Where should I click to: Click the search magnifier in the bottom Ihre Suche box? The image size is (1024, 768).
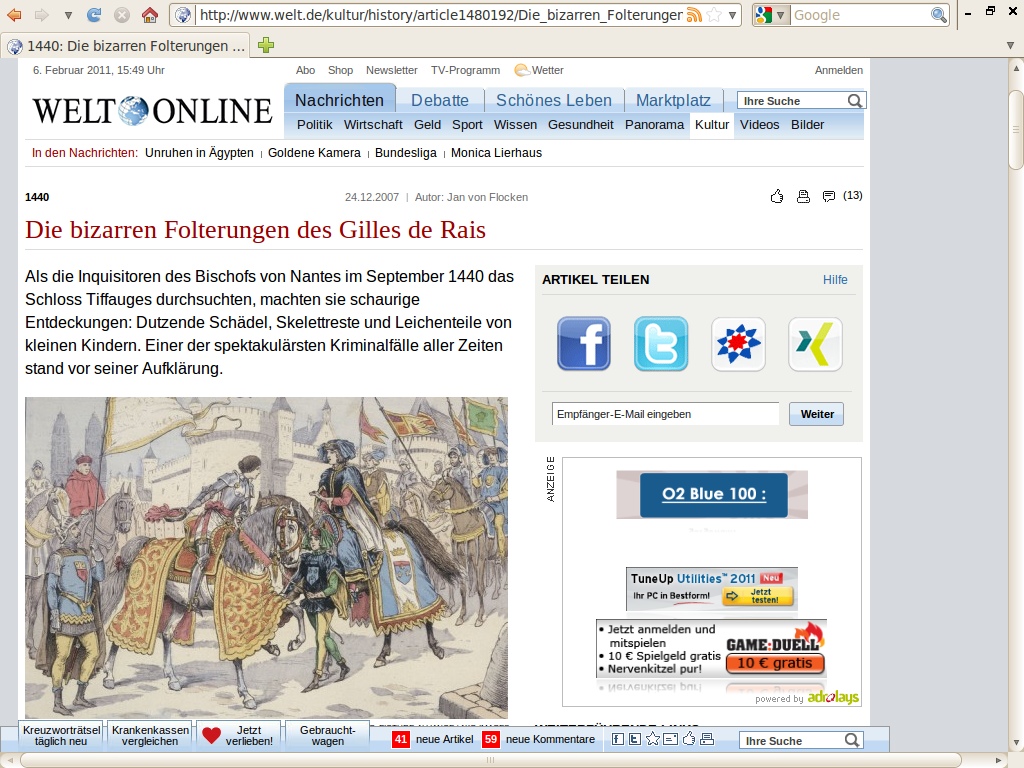[852, 740]
